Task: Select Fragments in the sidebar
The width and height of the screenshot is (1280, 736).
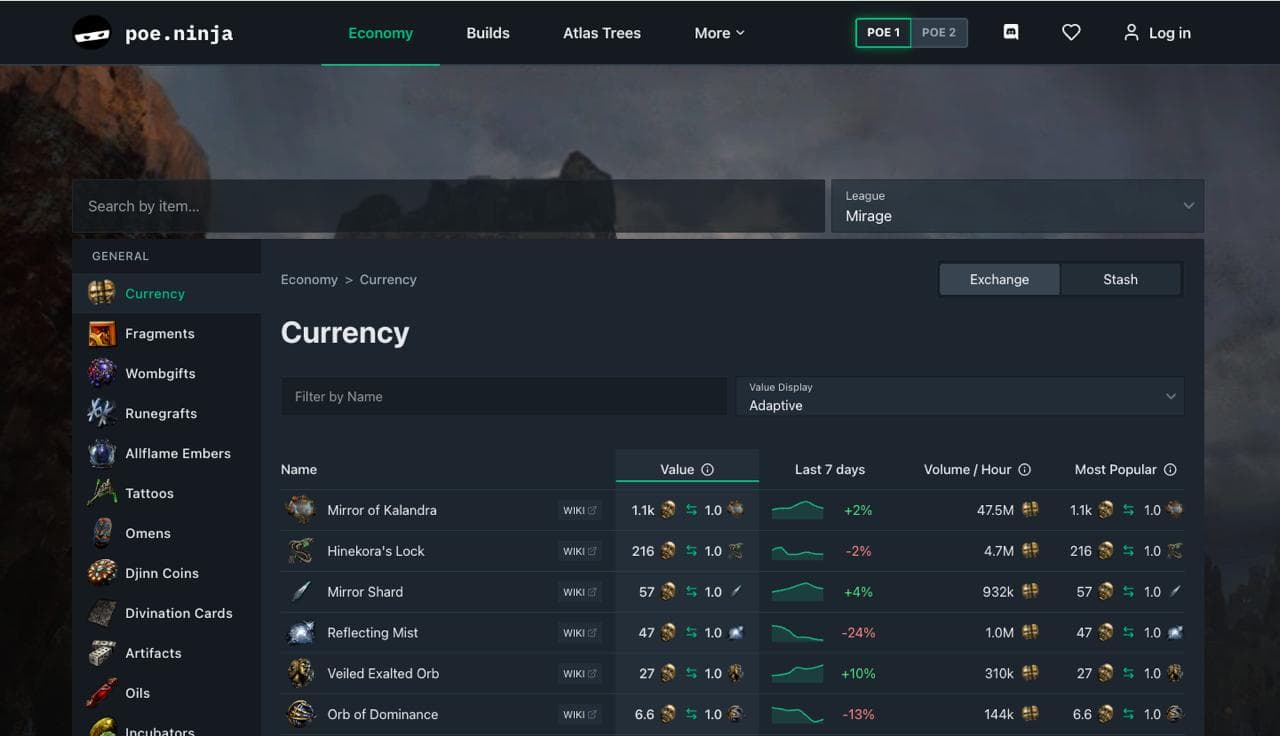Action: click(x=166, y=334)
